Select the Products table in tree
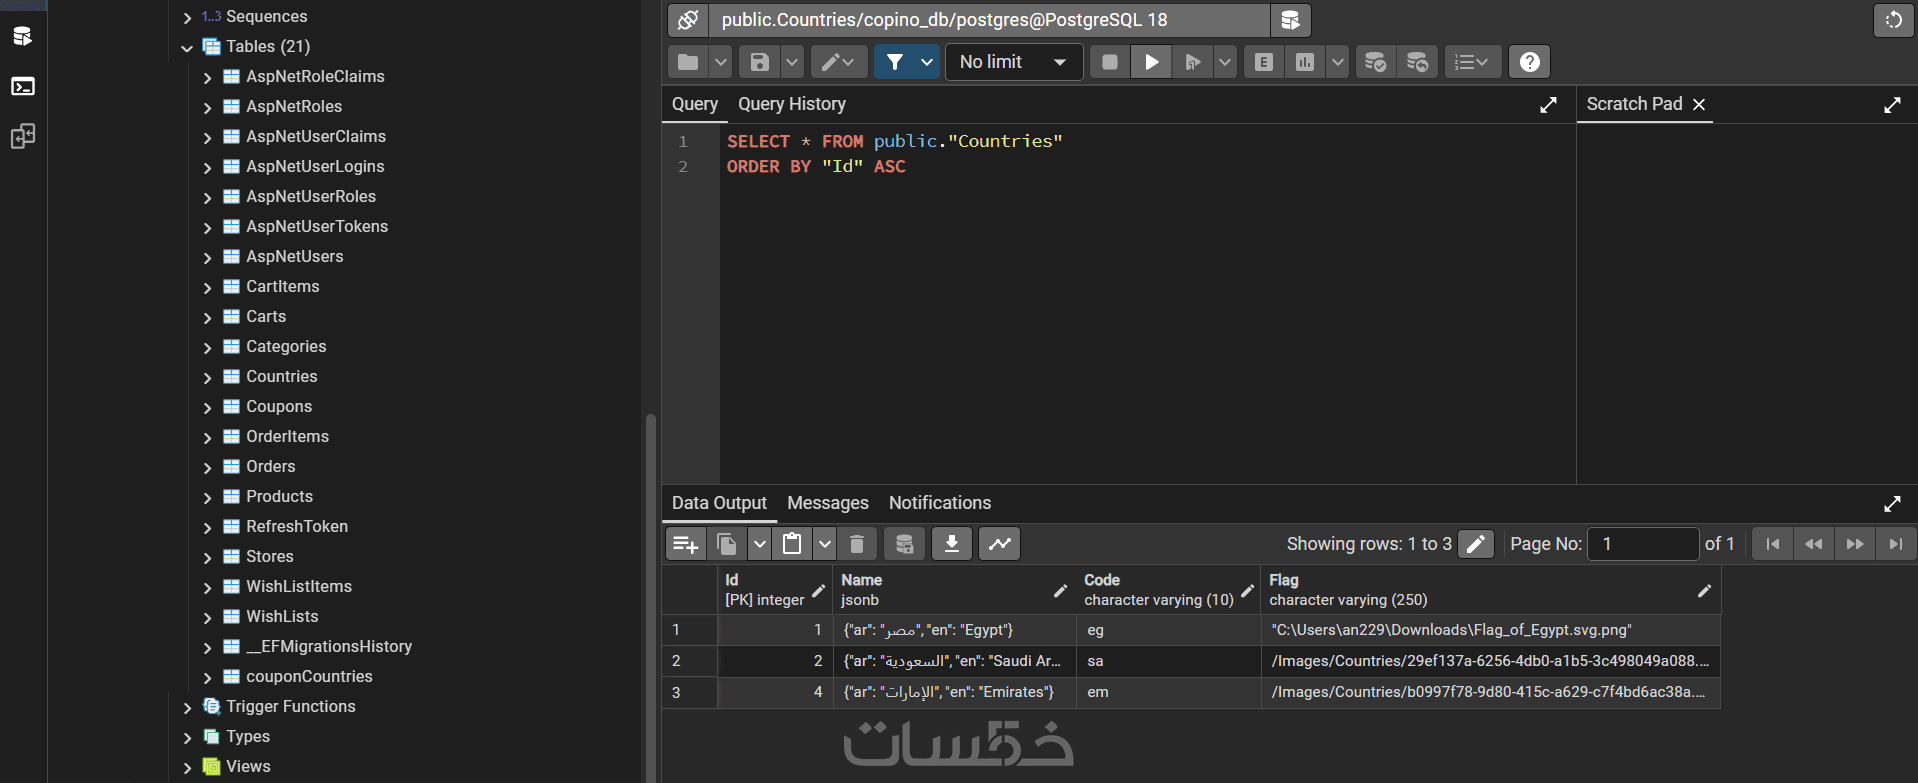Screen dimensions: 1918x783 click(279, 497)
